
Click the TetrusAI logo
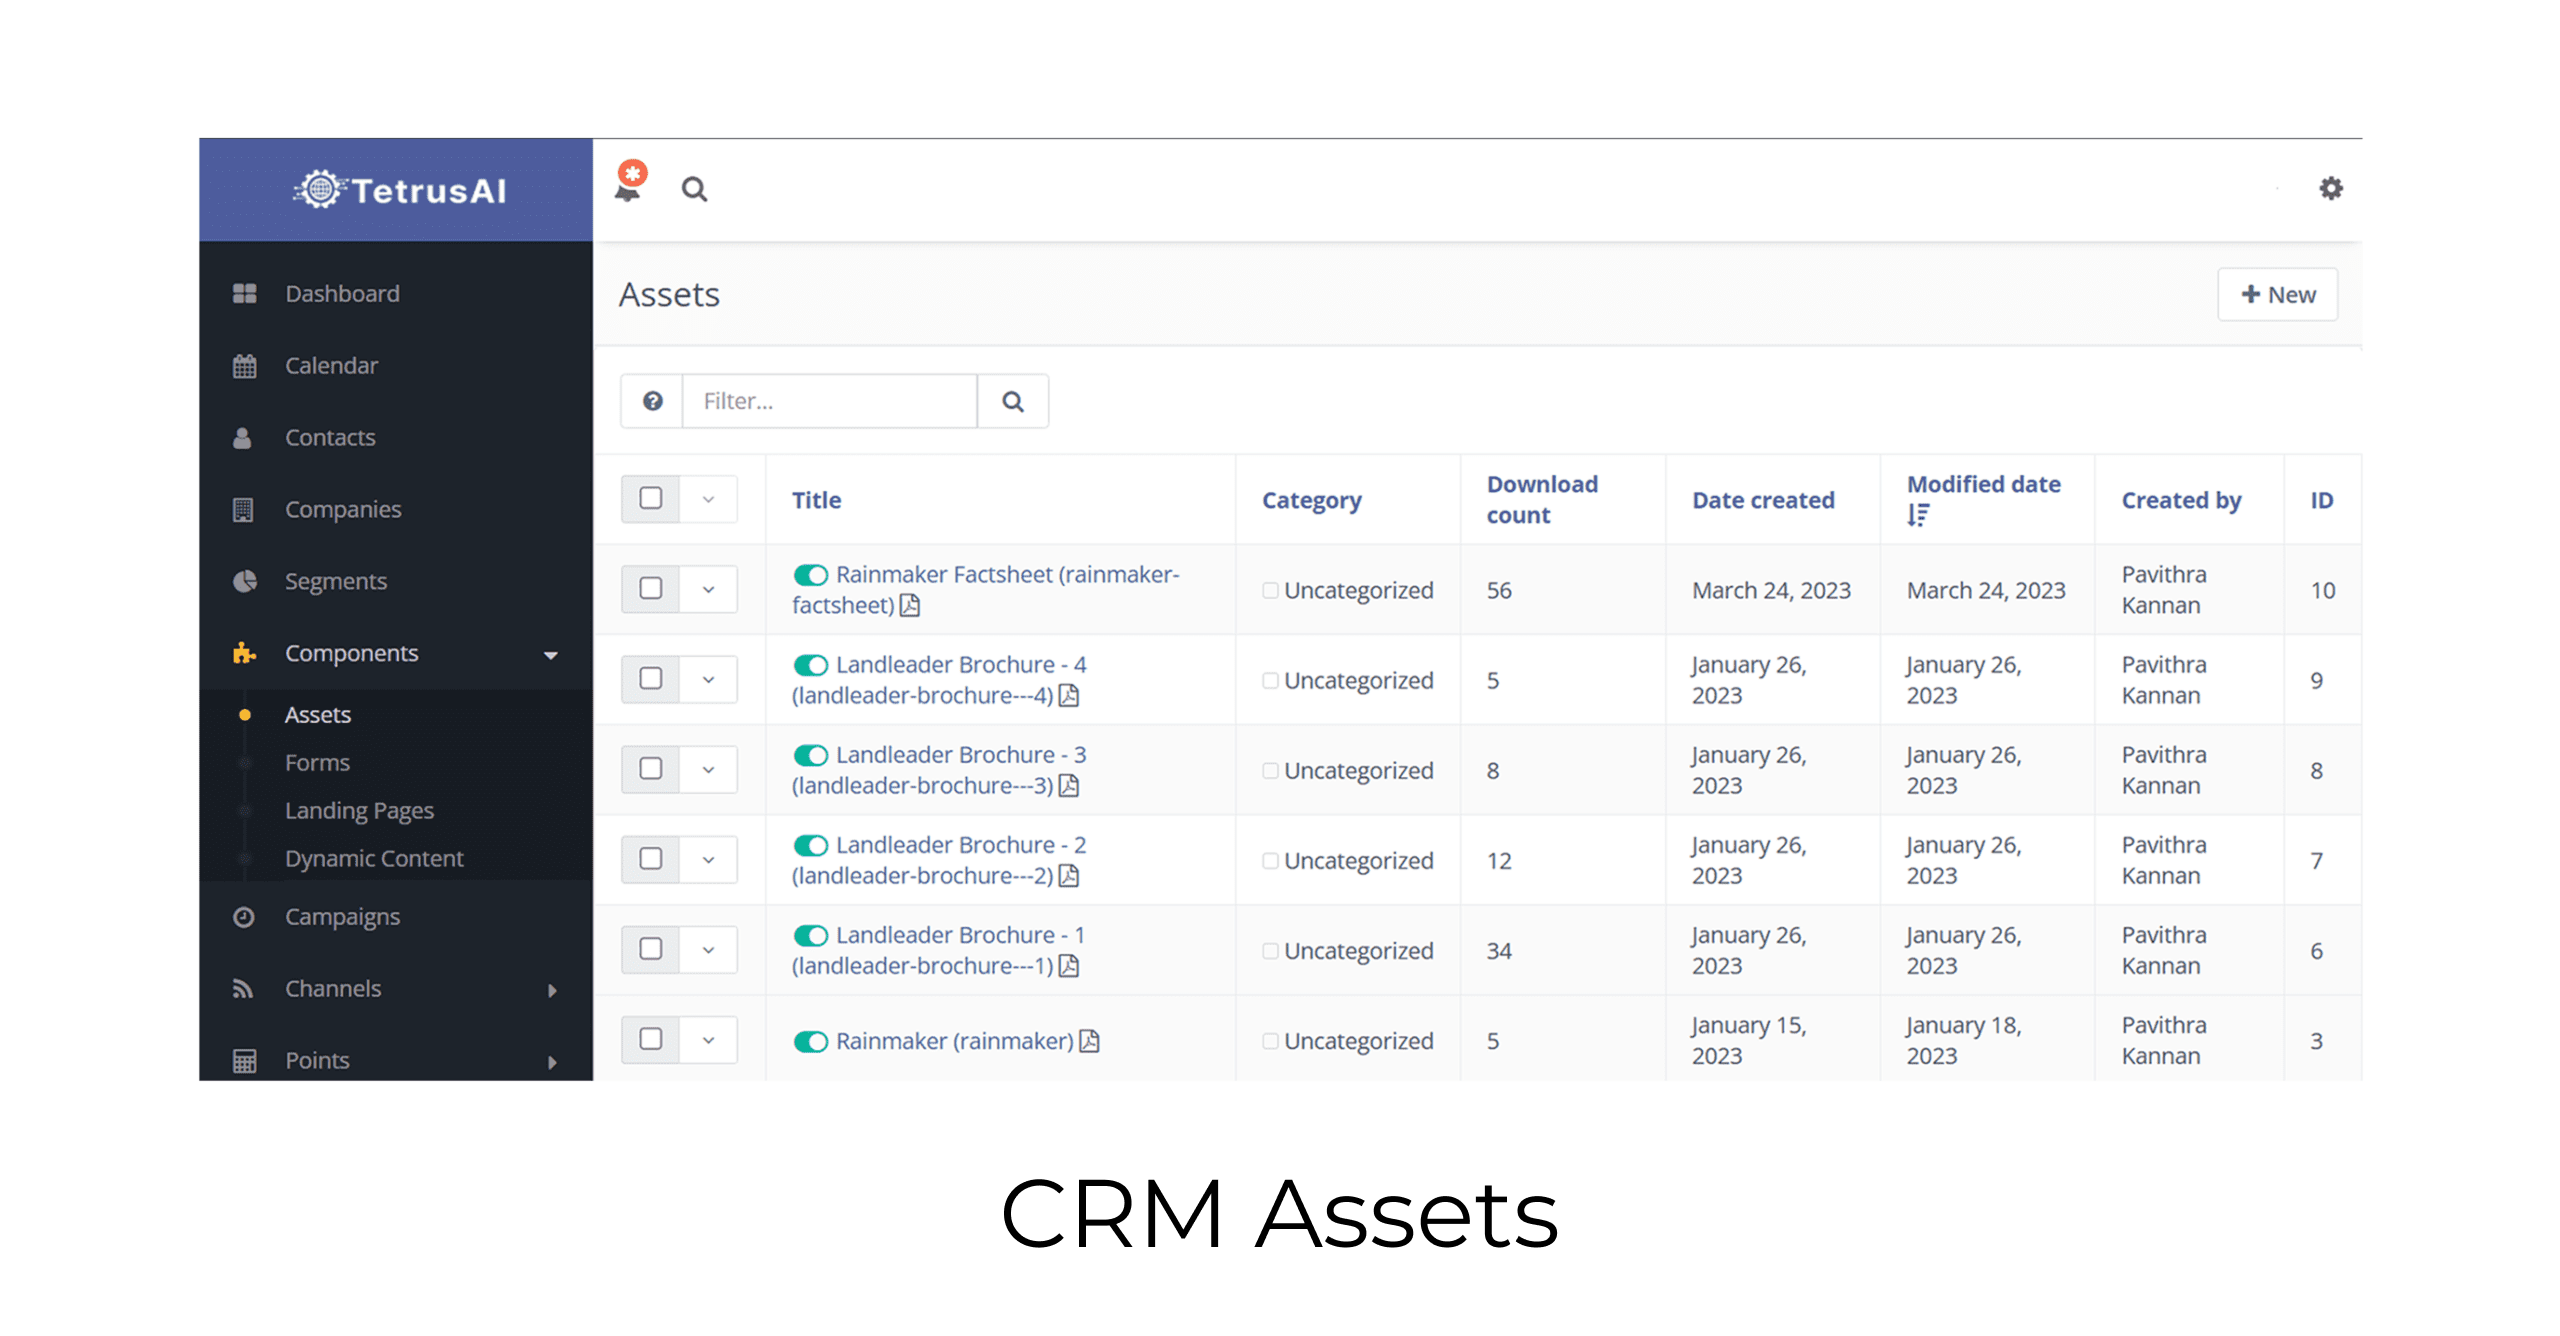pos(400,189)
